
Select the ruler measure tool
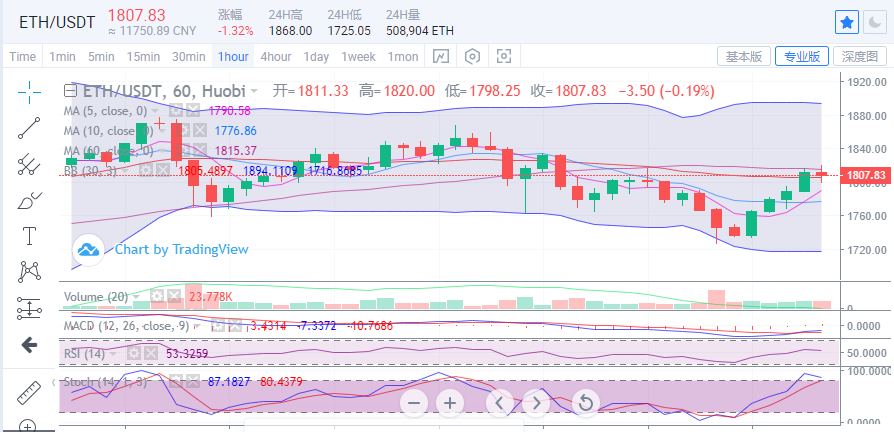pos(28,392)
